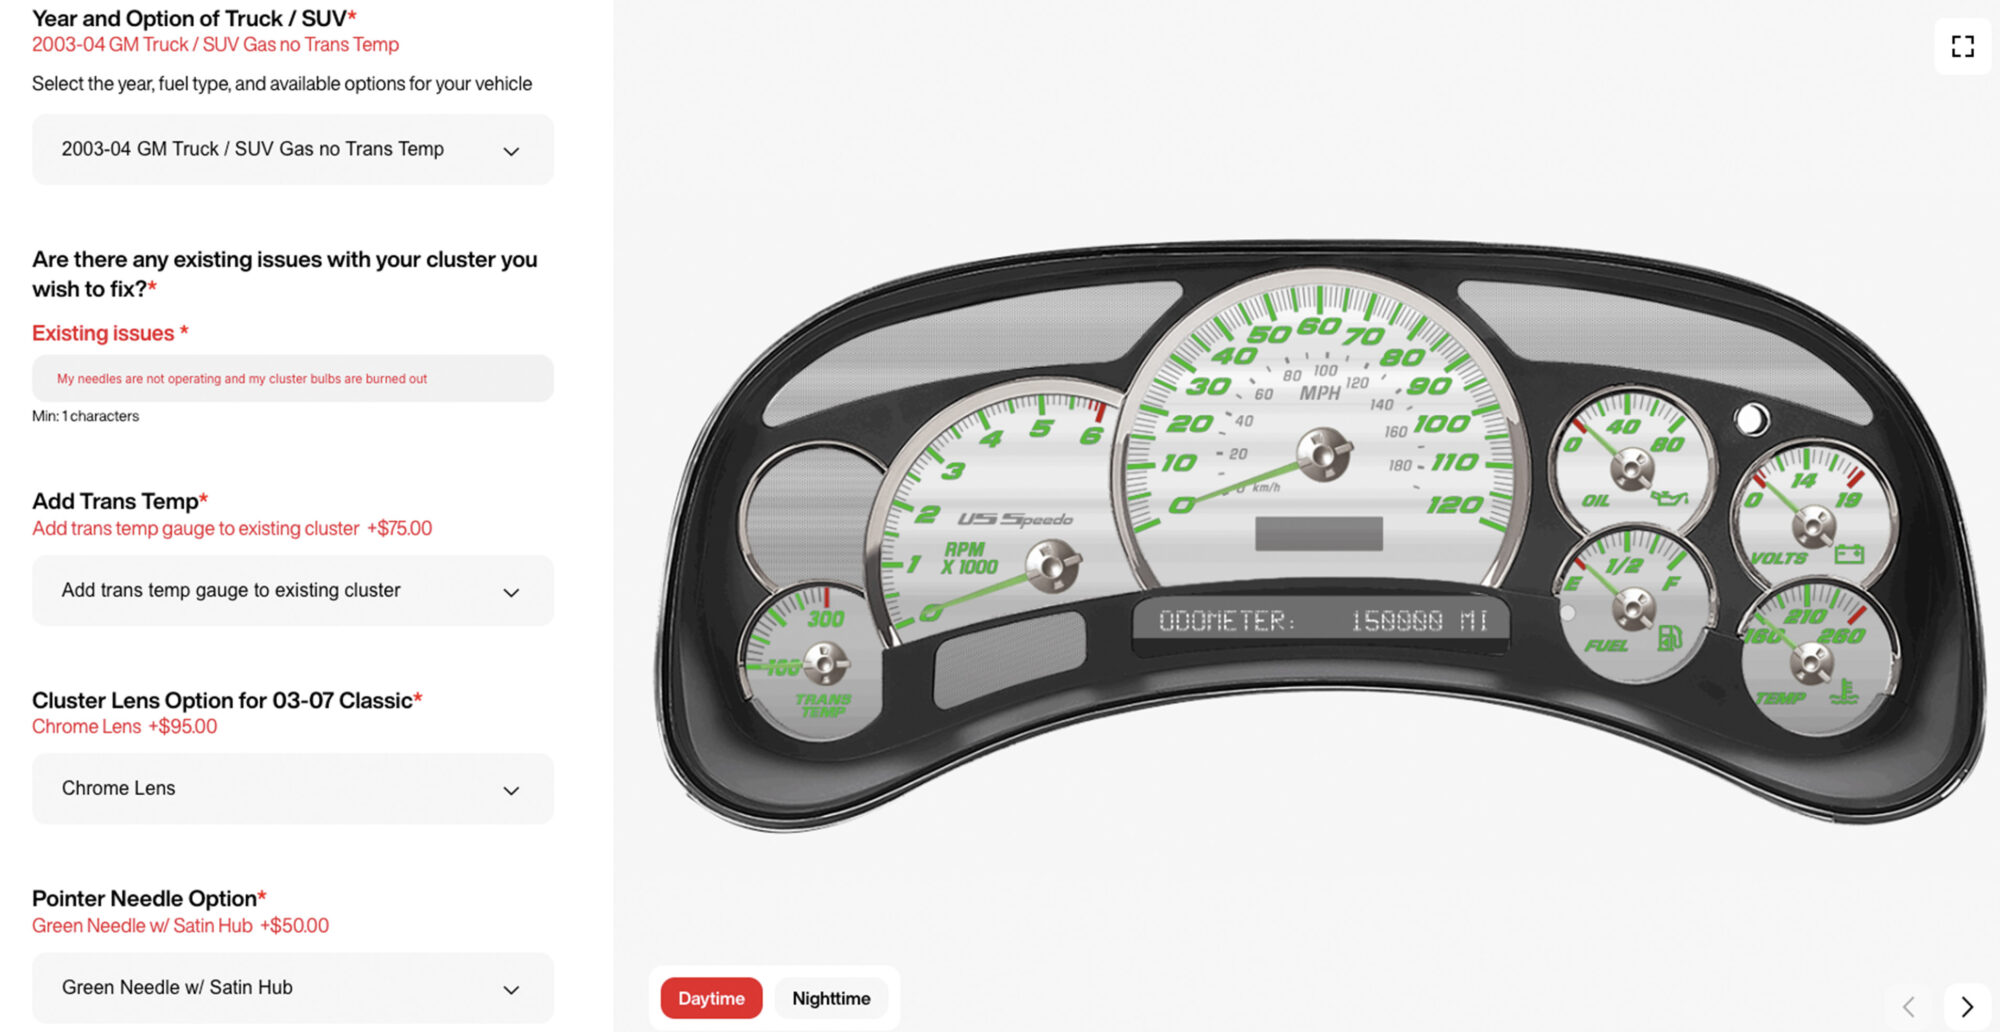Click the round trip reset knob on cluster

click(x=1751, y=419)
